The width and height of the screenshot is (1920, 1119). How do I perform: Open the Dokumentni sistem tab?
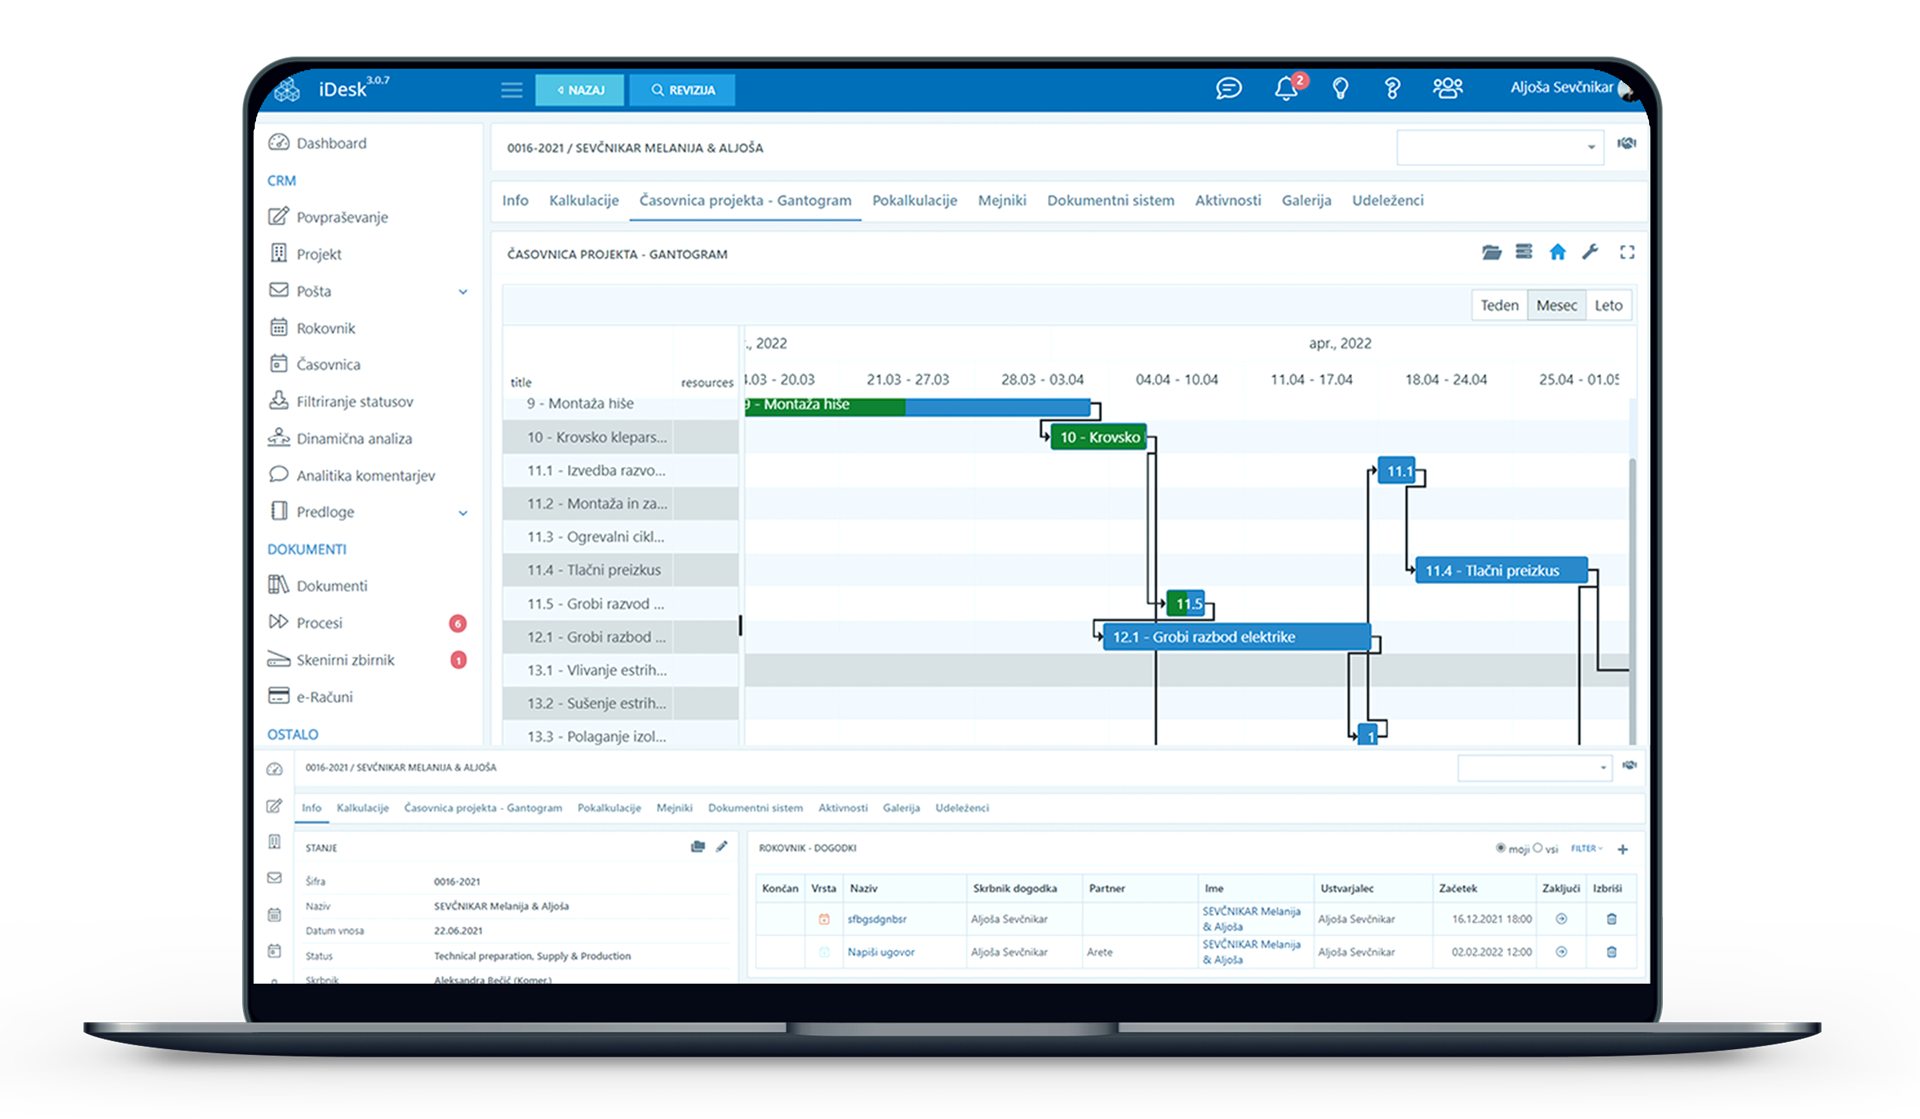[x=1110, y=200]
